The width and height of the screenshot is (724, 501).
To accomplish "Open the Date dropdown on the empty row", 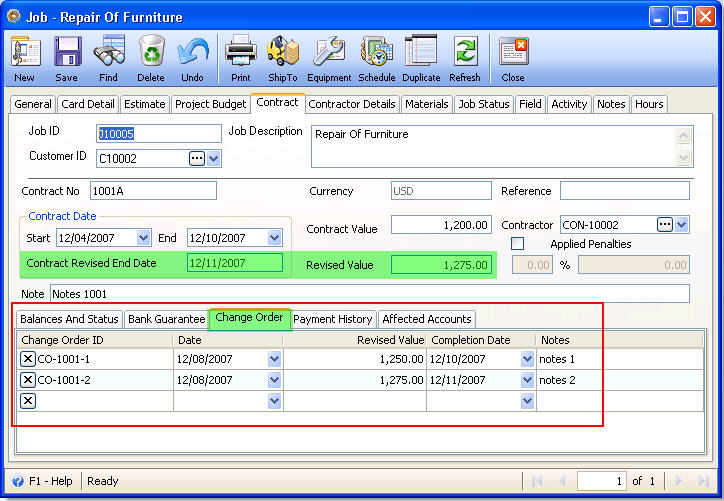I will pyautogui.click(x=274, y=401).
